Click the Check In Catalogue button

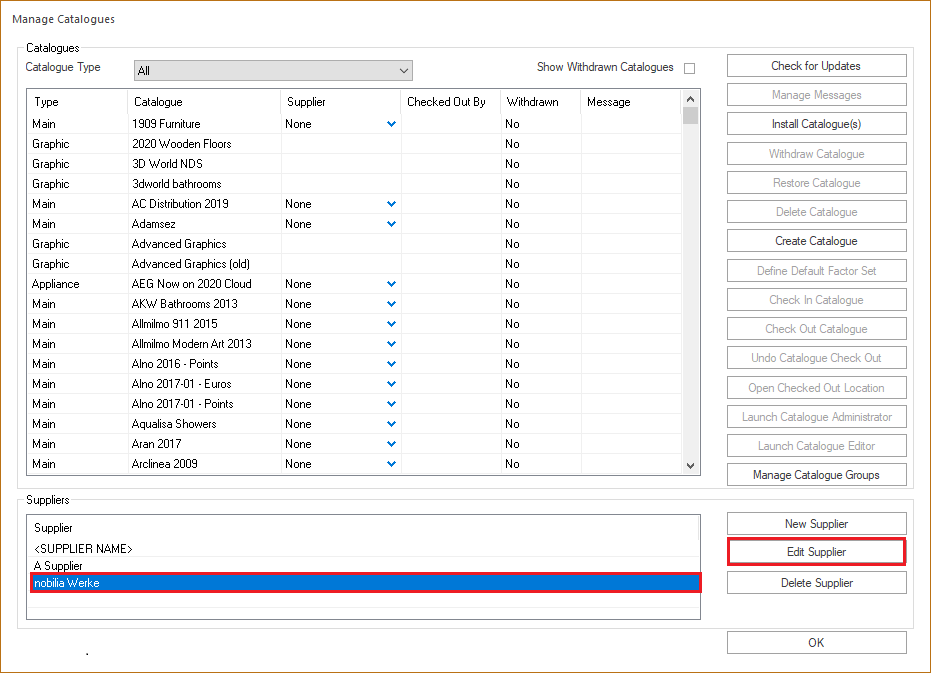[x=816, y=300]
